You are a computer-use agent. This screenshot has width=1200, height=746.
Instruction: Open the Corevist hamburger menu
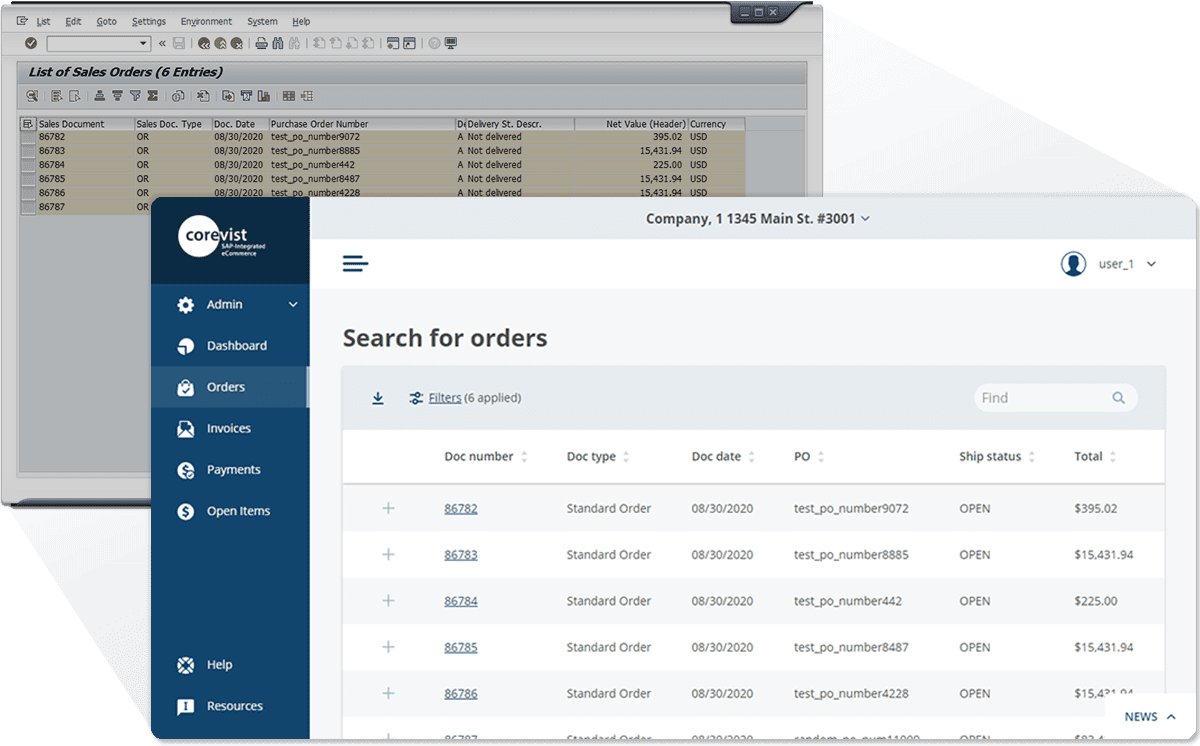pos(356,264)
